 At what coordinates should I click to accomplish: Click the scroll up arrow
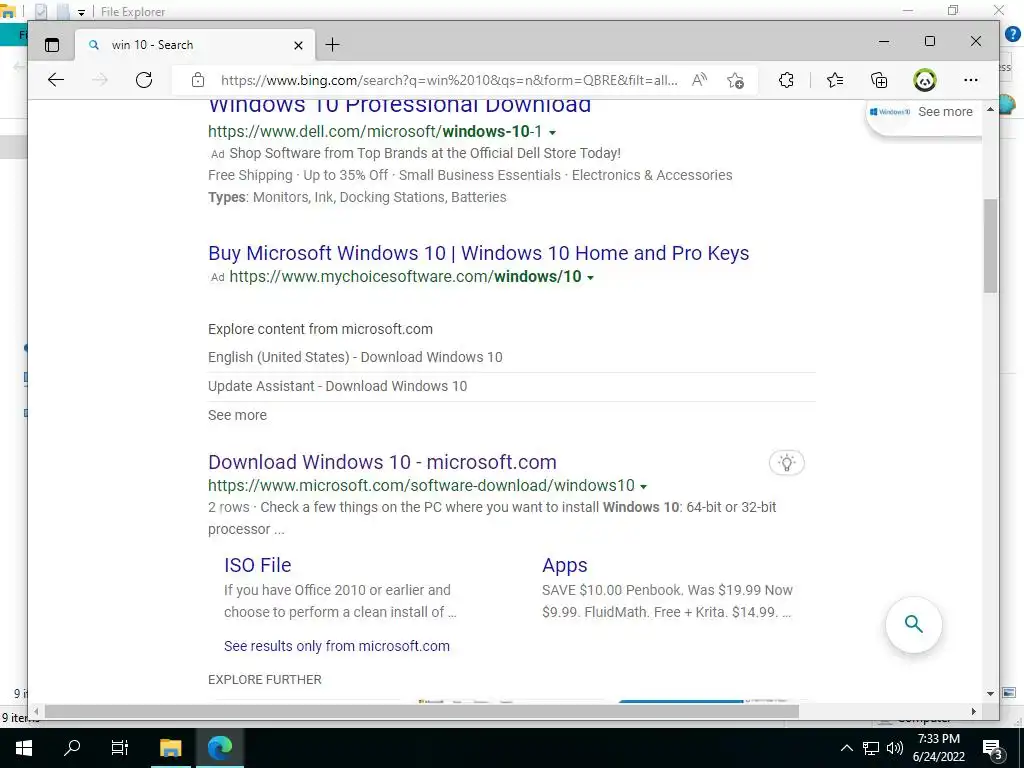click(991, 110)
